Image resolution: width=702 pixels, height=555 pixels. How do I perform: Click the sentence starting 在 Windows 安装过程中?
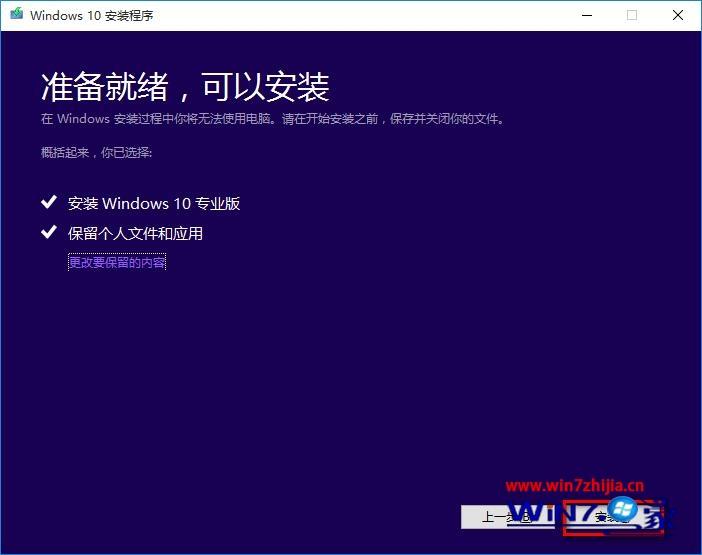point(273,119)
